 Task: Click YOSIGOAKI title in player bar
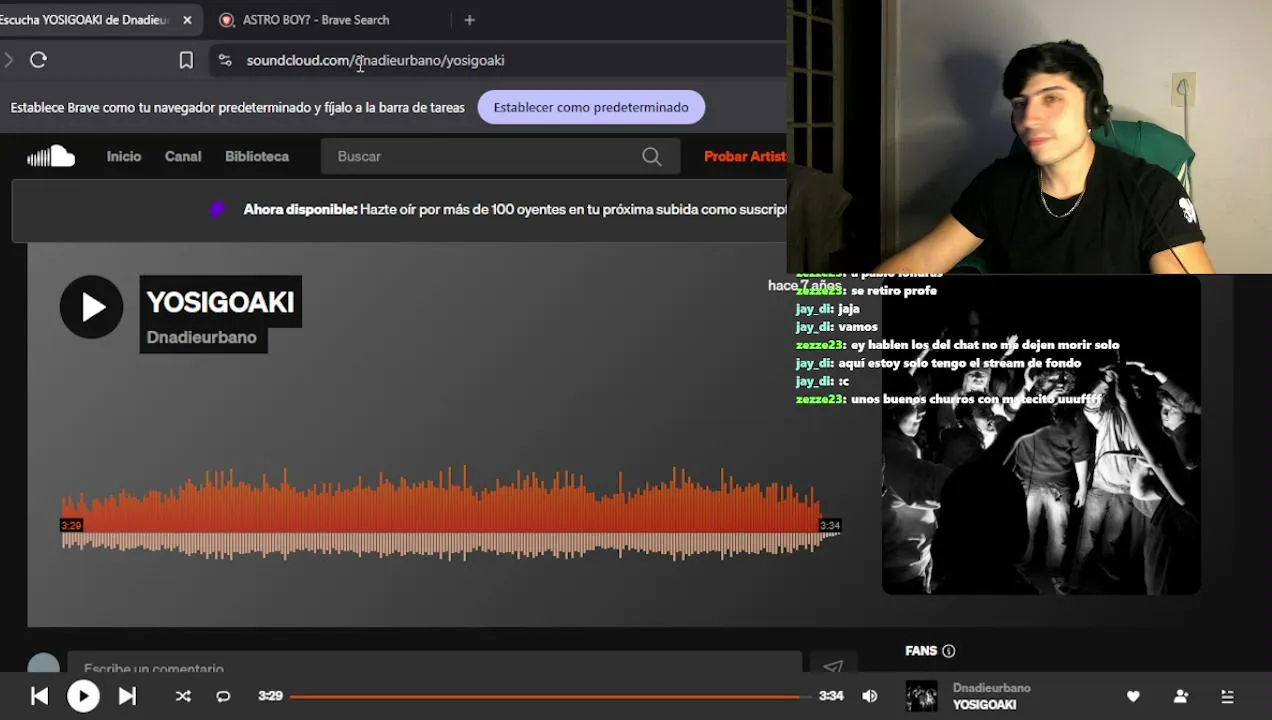pos(984,705)
